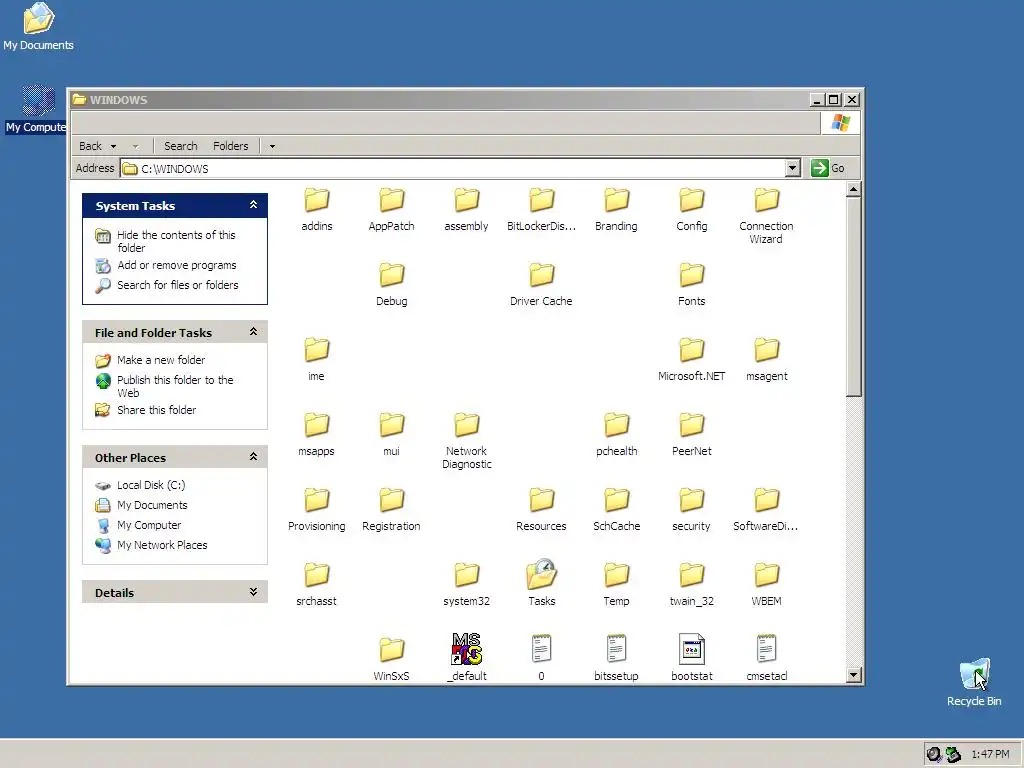Select the assembly folder

tap(466, 209)
